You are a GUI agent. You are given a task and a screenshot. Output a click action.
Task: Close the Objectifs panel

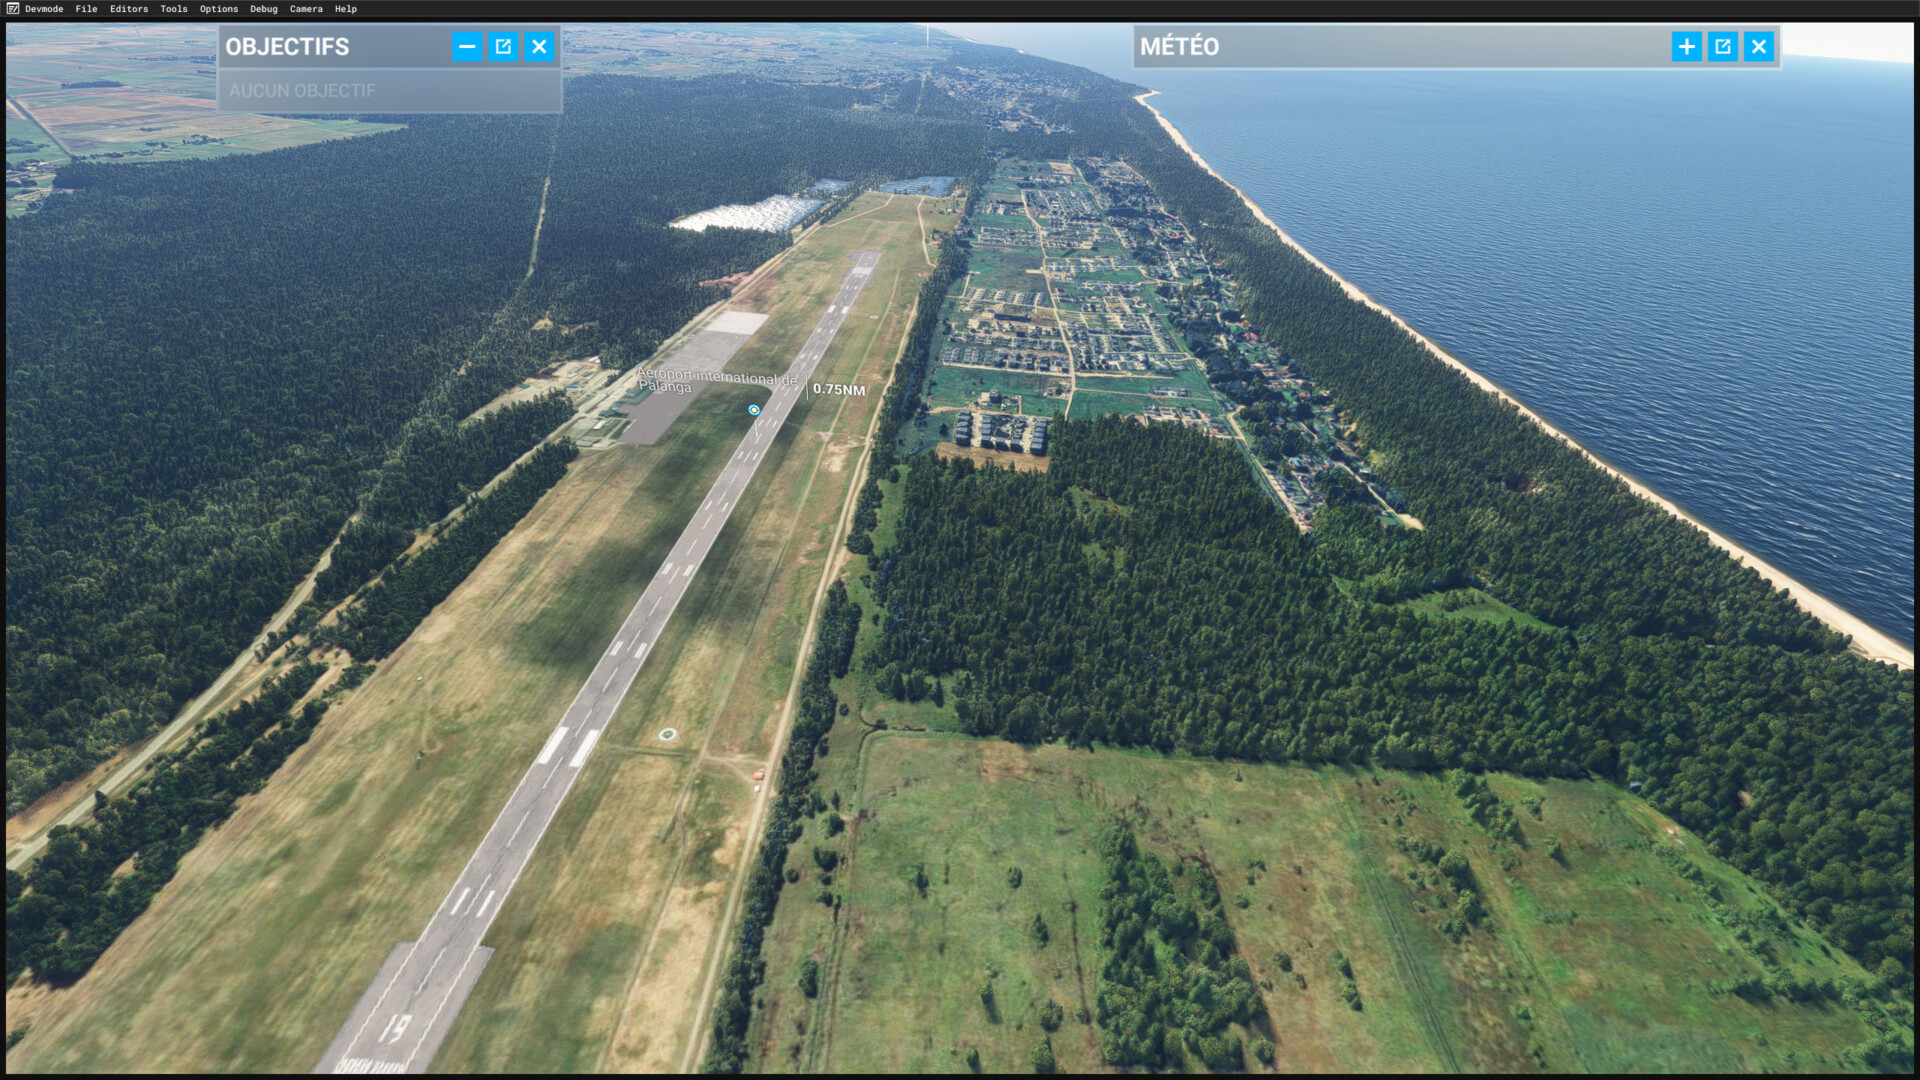coord(539,47)
